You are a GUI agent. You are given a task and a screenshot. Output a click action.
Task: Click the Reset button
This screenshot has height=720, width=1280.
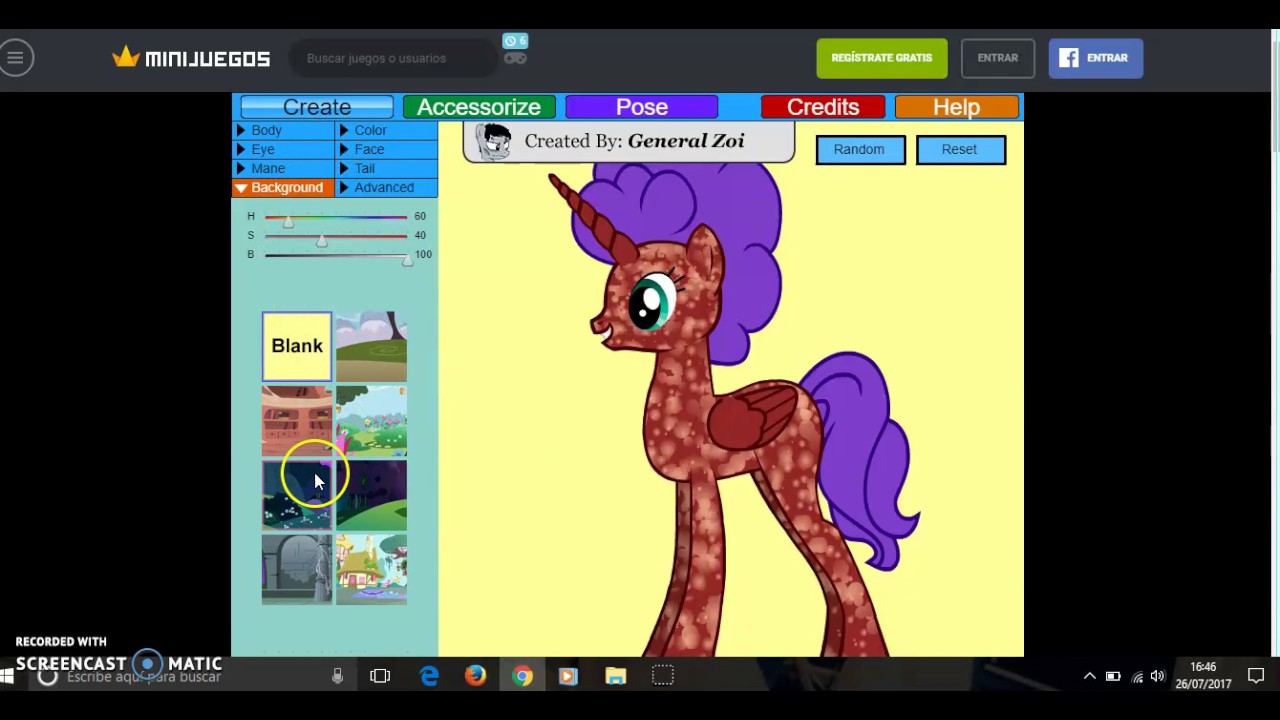(x=960, y=150)
